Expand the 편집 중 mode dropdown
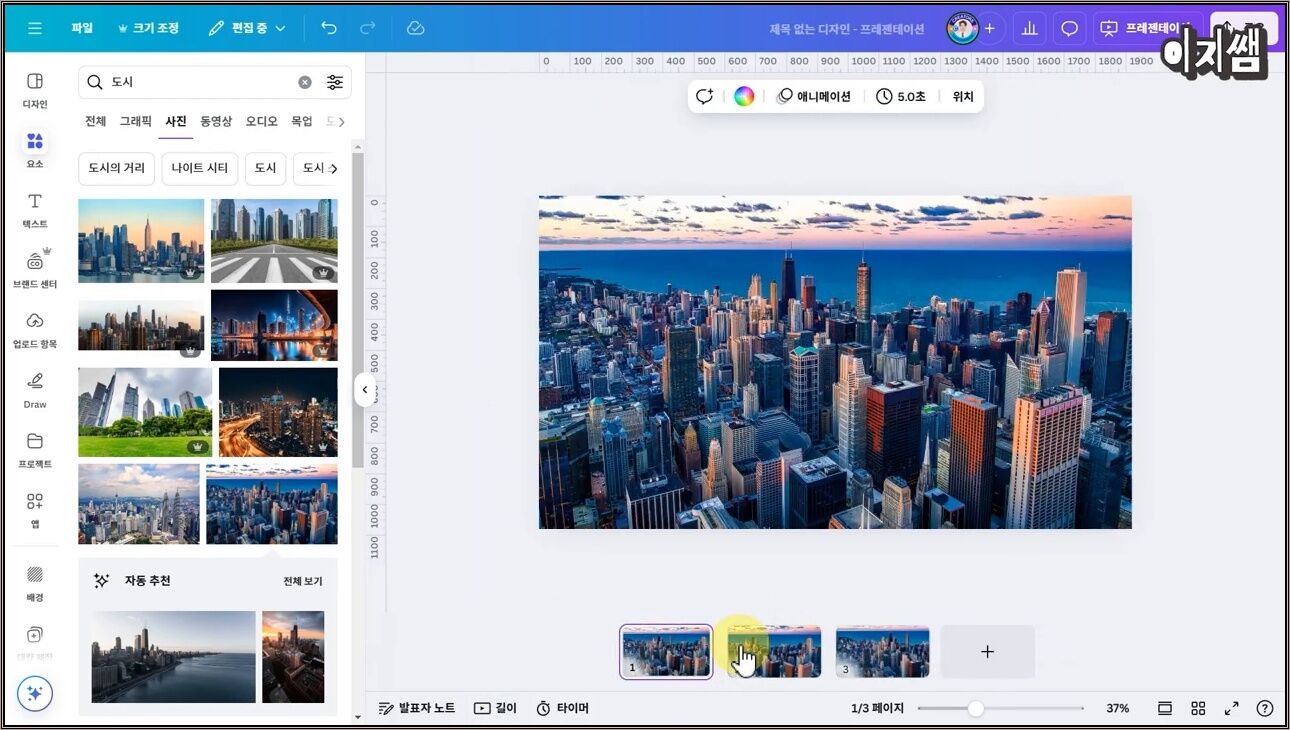This screenshot has width=1290, height=730. pos(247,28)
